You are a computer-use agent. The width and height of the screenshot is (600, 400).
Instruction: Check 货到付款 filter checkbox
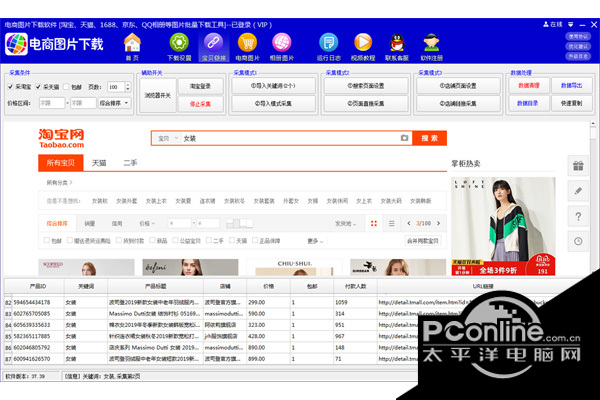[x=119, y=240]
